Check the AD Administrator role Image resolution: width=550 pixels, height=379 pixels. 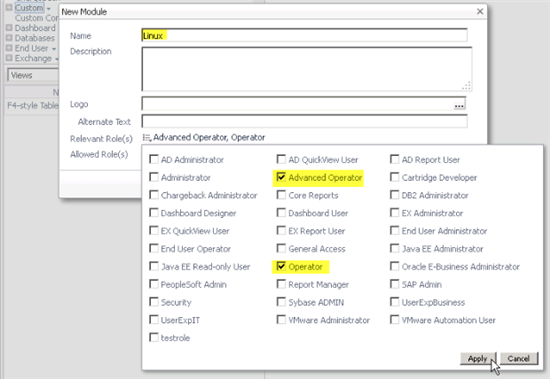[154, 159]
